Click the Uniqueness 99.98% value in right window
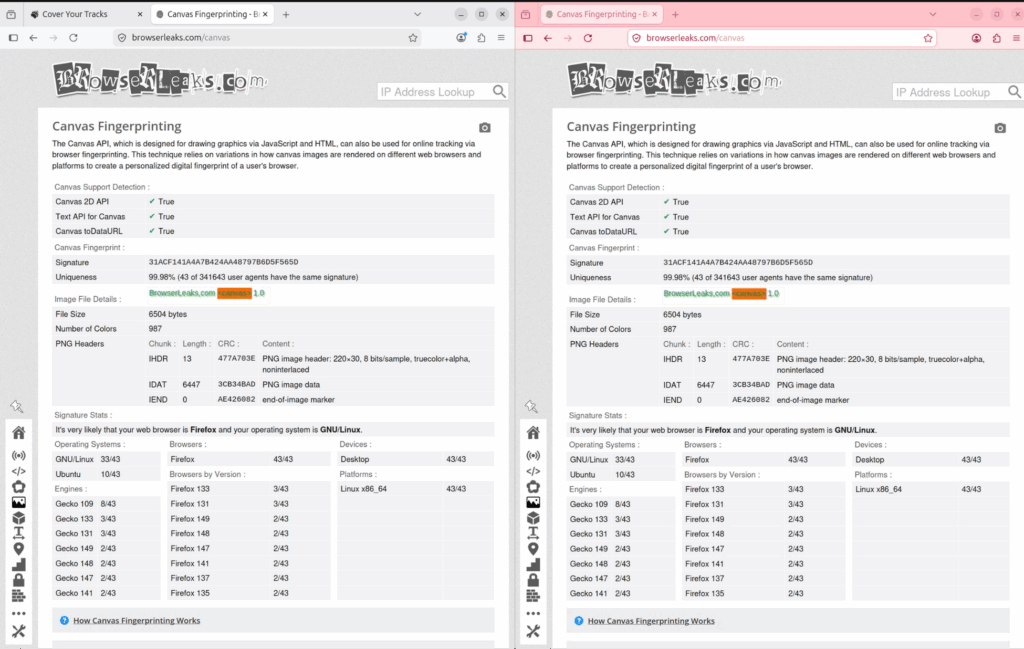 (767, 277)
